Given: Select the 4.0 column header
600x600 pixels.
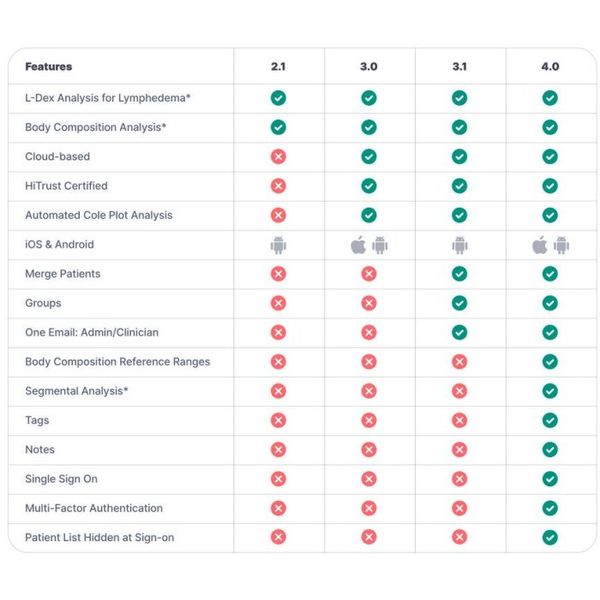Looking at the screenshot, I should tap(550, 67).
